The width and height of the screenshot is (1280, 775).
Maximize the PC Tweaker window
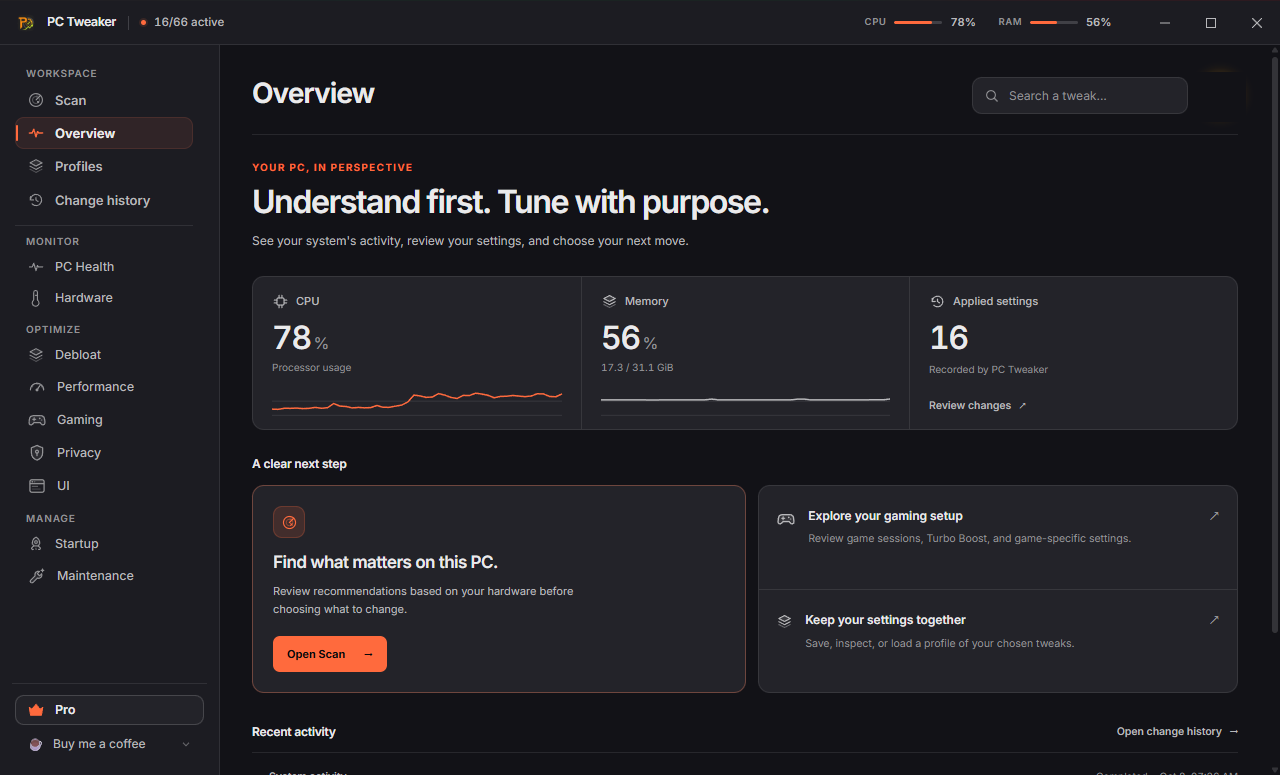coord(1211,22)
